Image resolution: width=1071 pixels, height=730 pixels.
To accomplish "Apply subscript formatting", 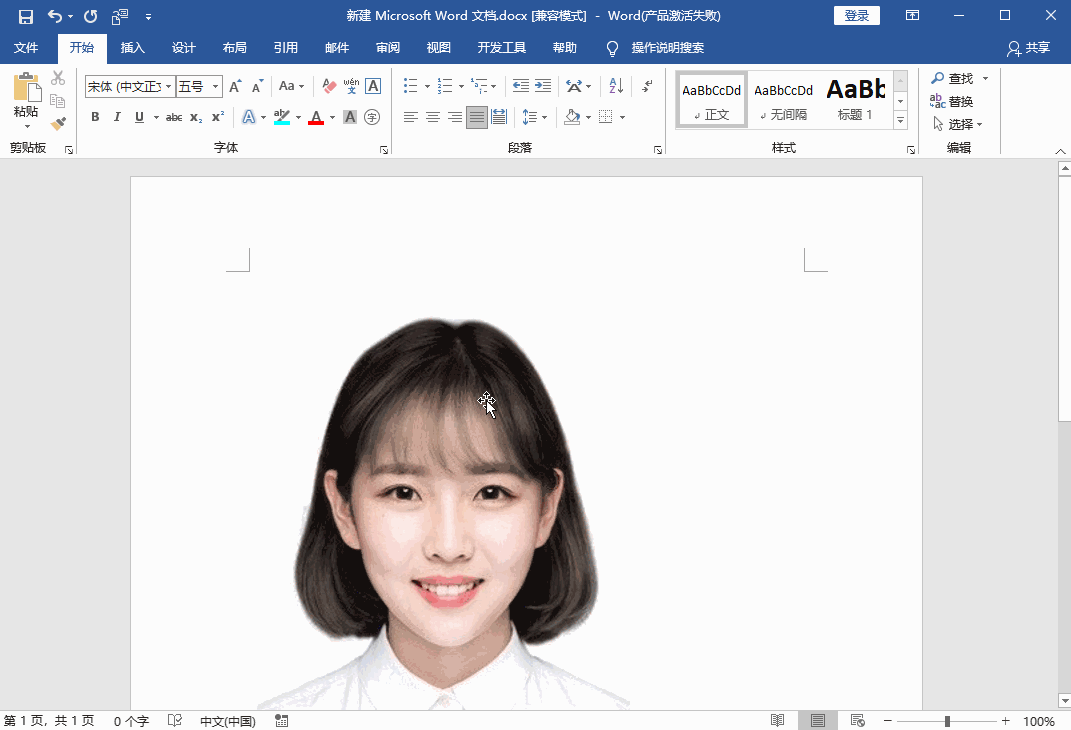I will [x=196, y=117].
